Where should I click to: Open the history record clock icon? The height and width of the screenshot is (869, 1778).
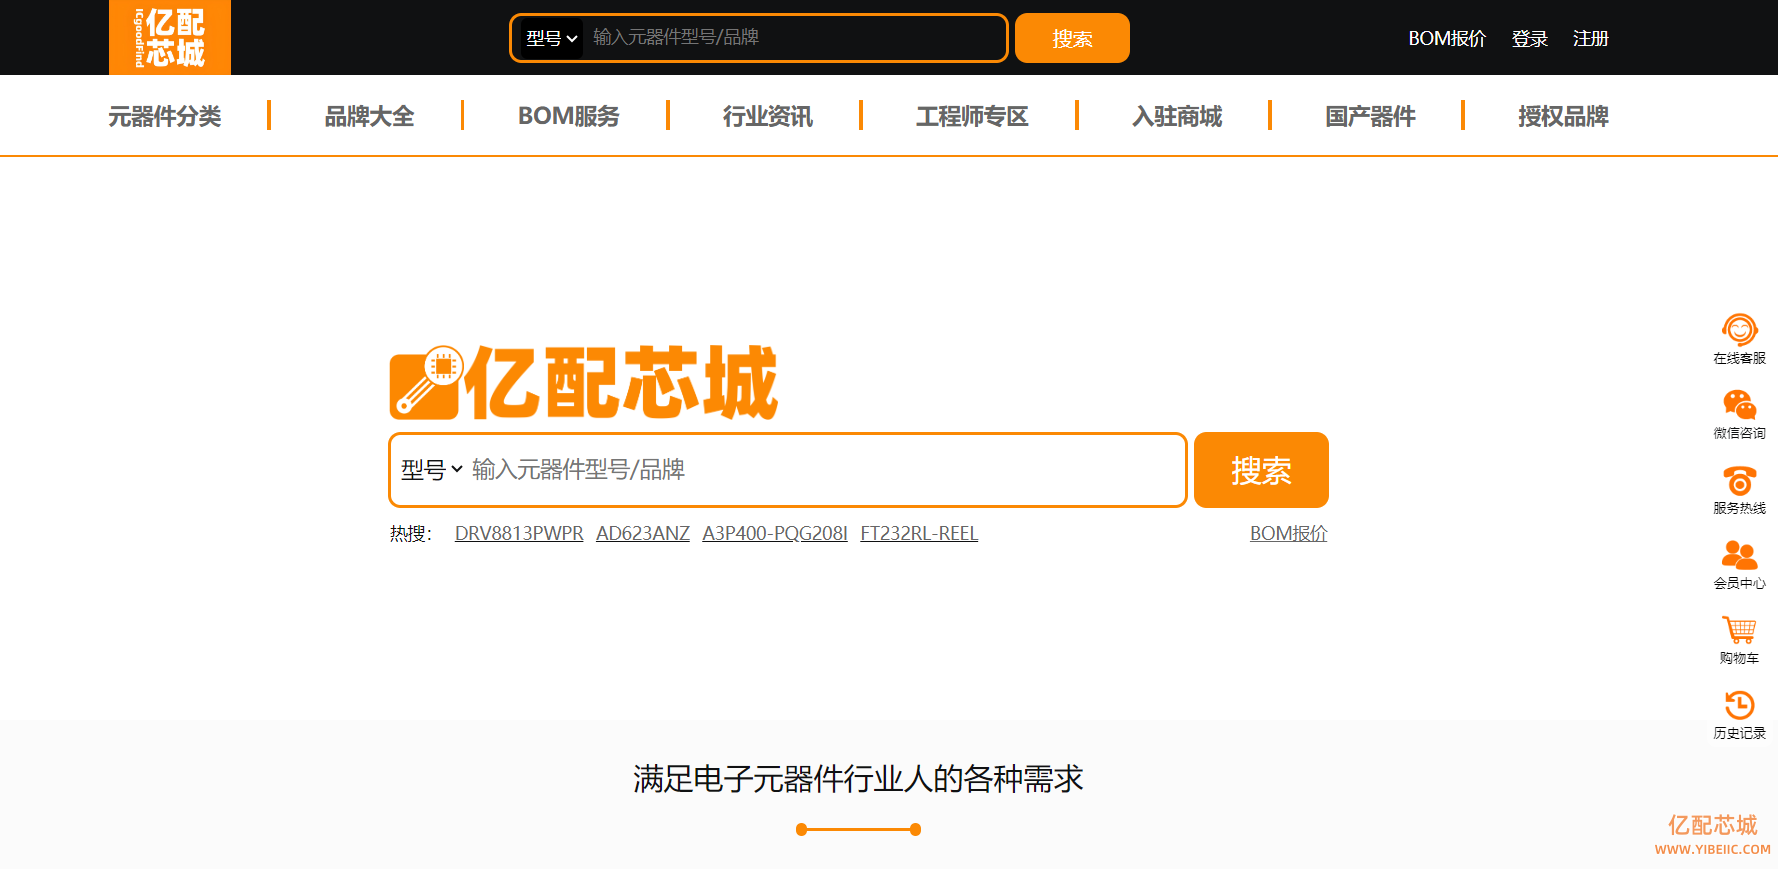(1739, 705)
